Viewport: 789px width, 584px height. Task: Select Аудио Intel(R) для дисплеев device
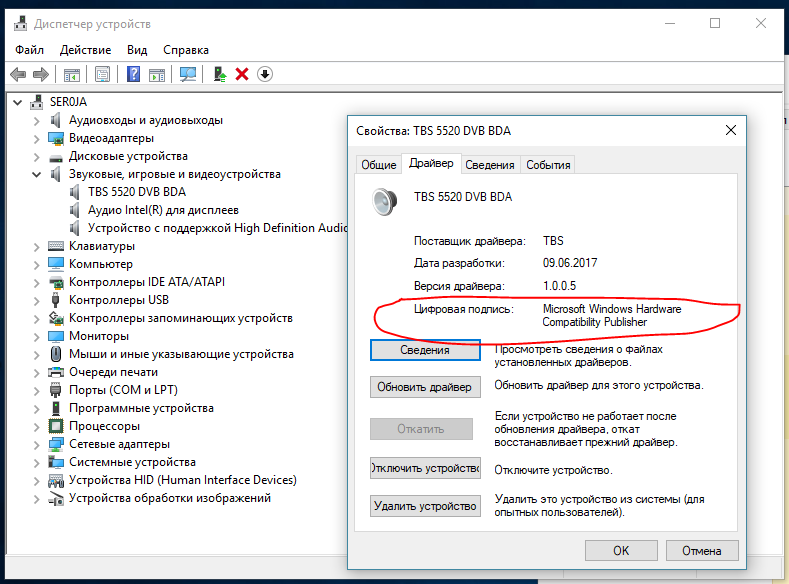(163, 210)
